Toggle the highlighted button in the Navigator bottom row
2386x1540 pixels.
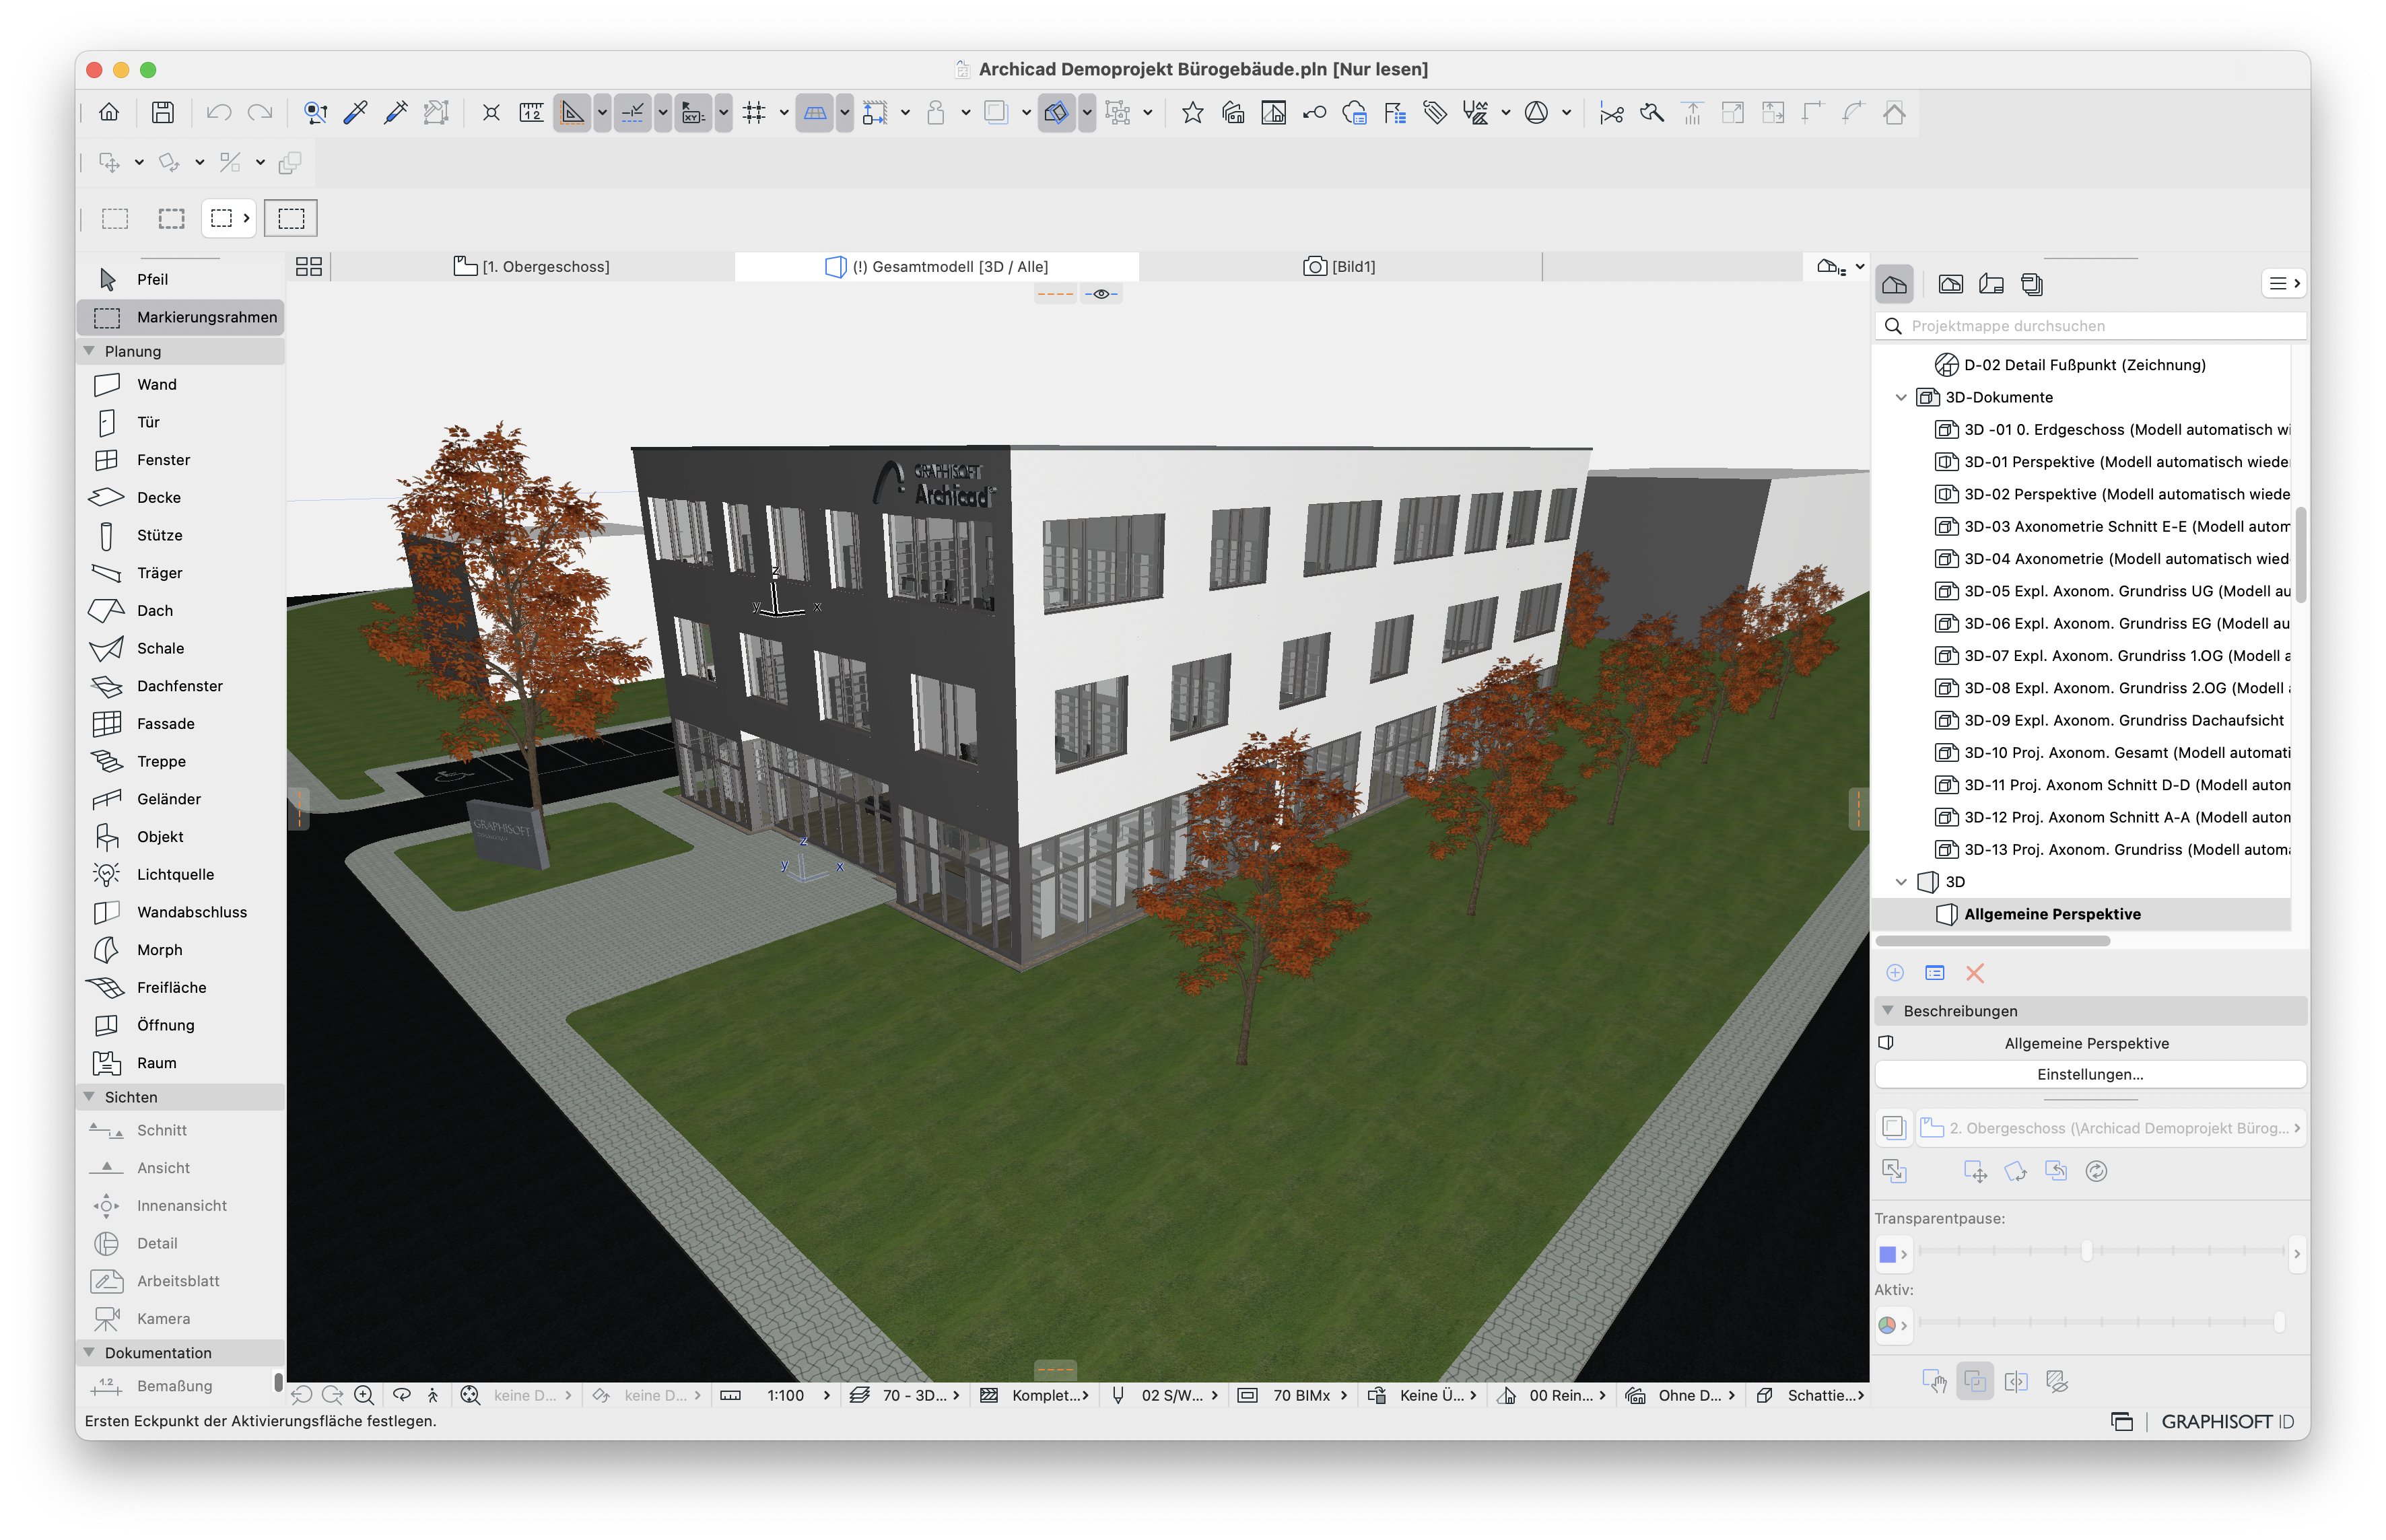pyautogui.click(x=1975, y=1382)
